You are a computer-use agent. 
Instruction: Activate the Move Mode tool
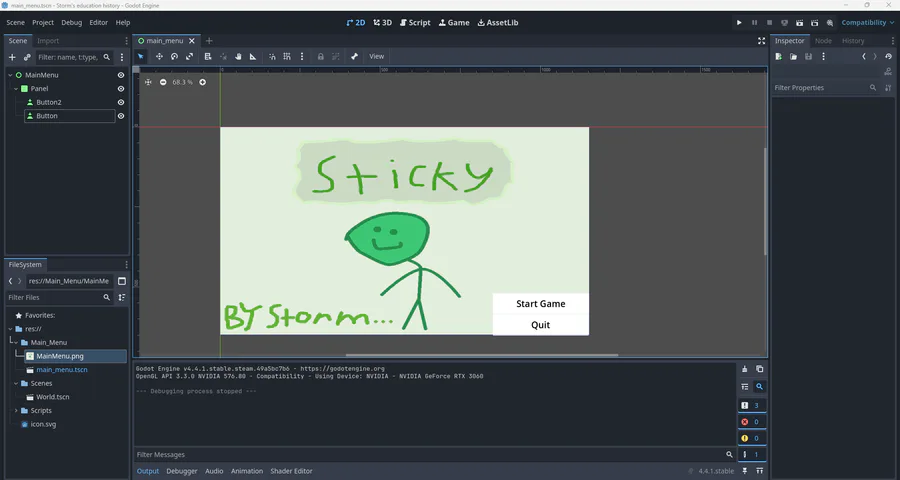159,56
